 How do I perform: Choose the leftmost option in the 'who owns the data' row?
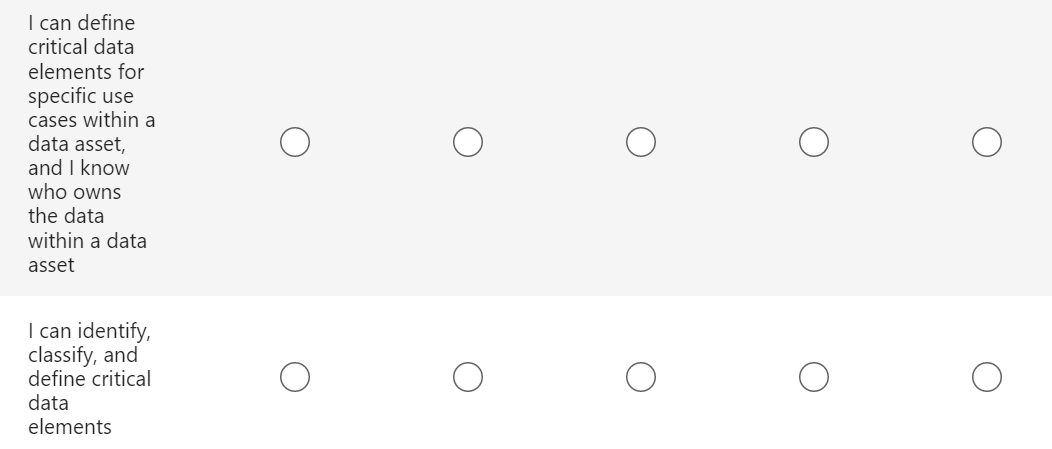tap(294, 143)
